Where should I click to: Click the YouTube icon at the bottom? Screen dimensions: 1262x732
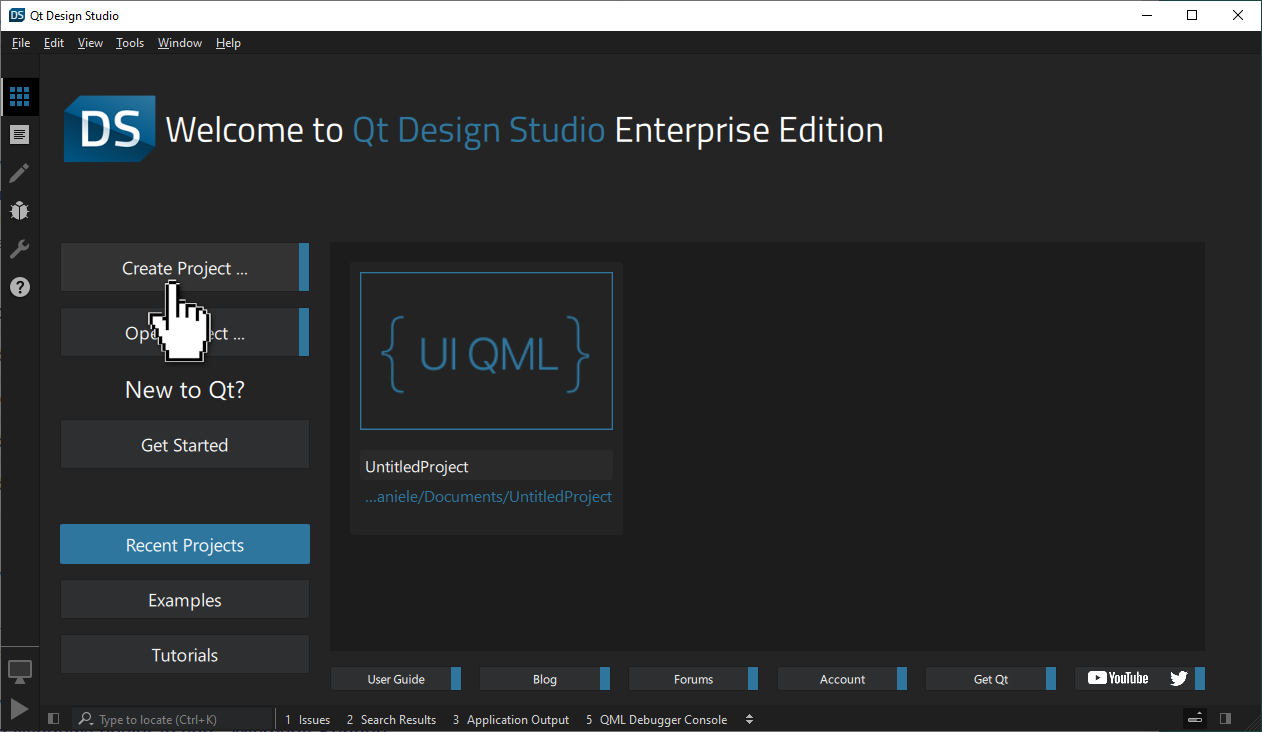[1119, 678]
